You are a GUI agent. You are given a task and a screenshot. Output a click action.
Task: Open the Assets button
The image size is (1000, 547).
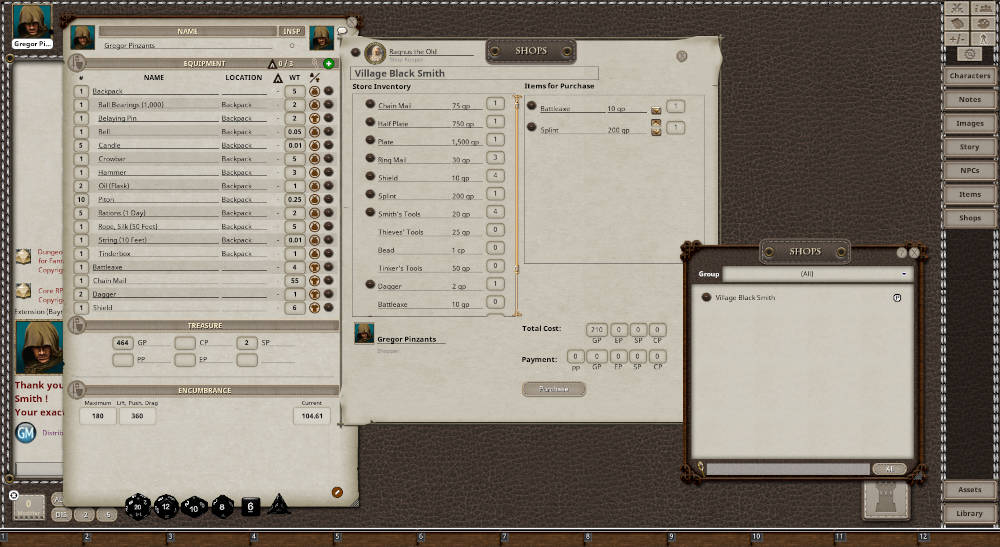[969, 490]
